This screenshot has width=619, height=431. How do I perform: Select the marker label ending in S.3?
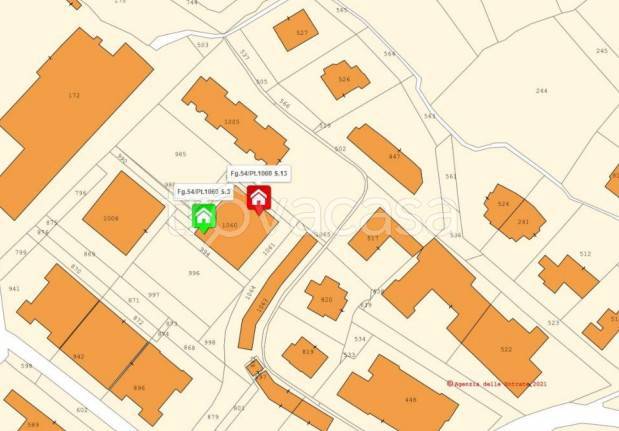[203, 192]
